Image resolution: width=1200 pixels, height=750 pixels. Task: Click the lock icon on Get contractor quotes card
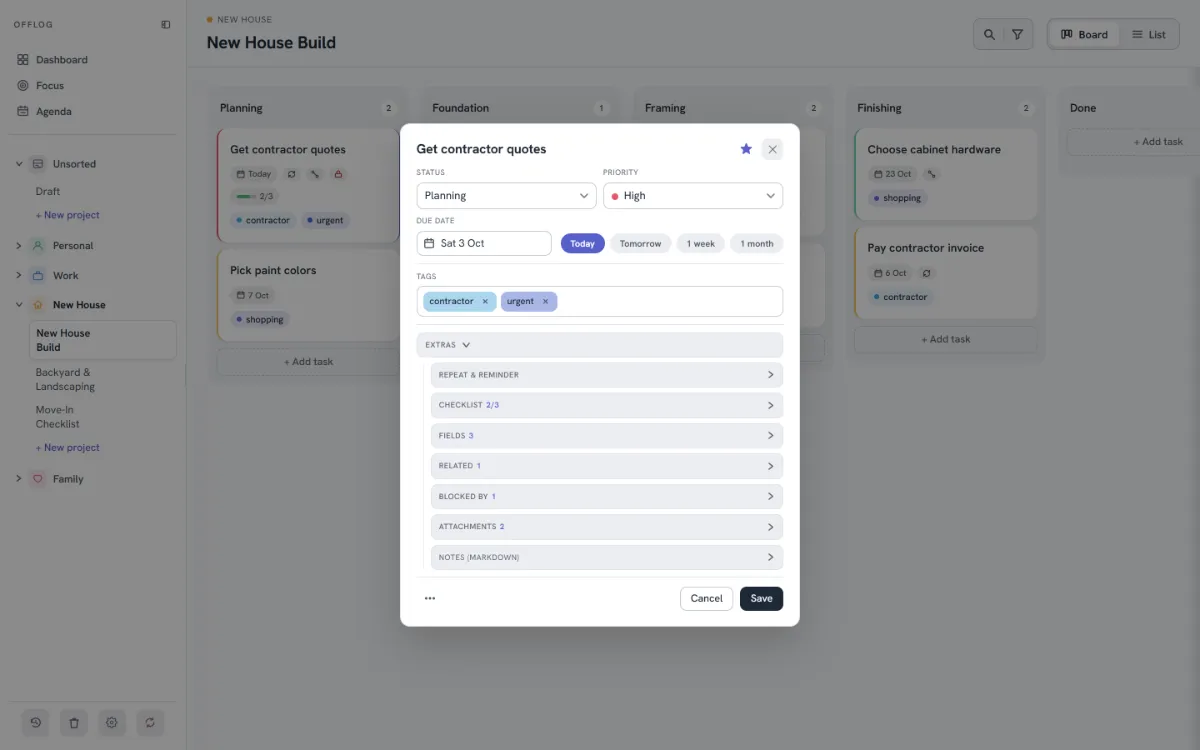pos(338,174)
